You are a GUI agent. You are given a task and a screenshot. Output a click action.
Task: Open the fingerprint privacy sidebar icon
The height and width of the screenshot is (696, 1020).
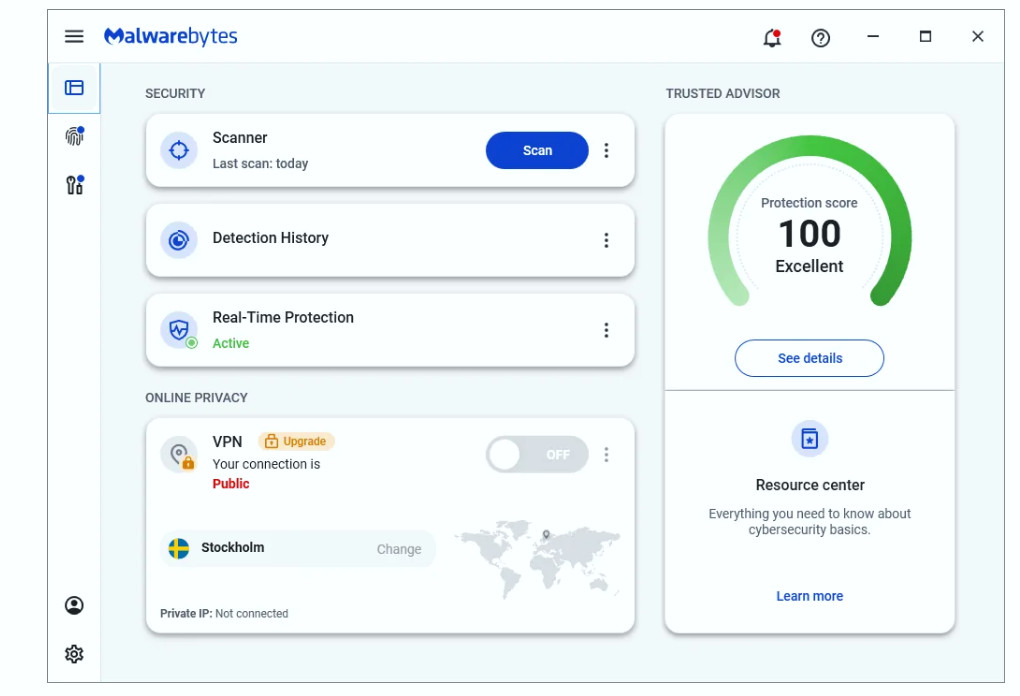[75, 136]
